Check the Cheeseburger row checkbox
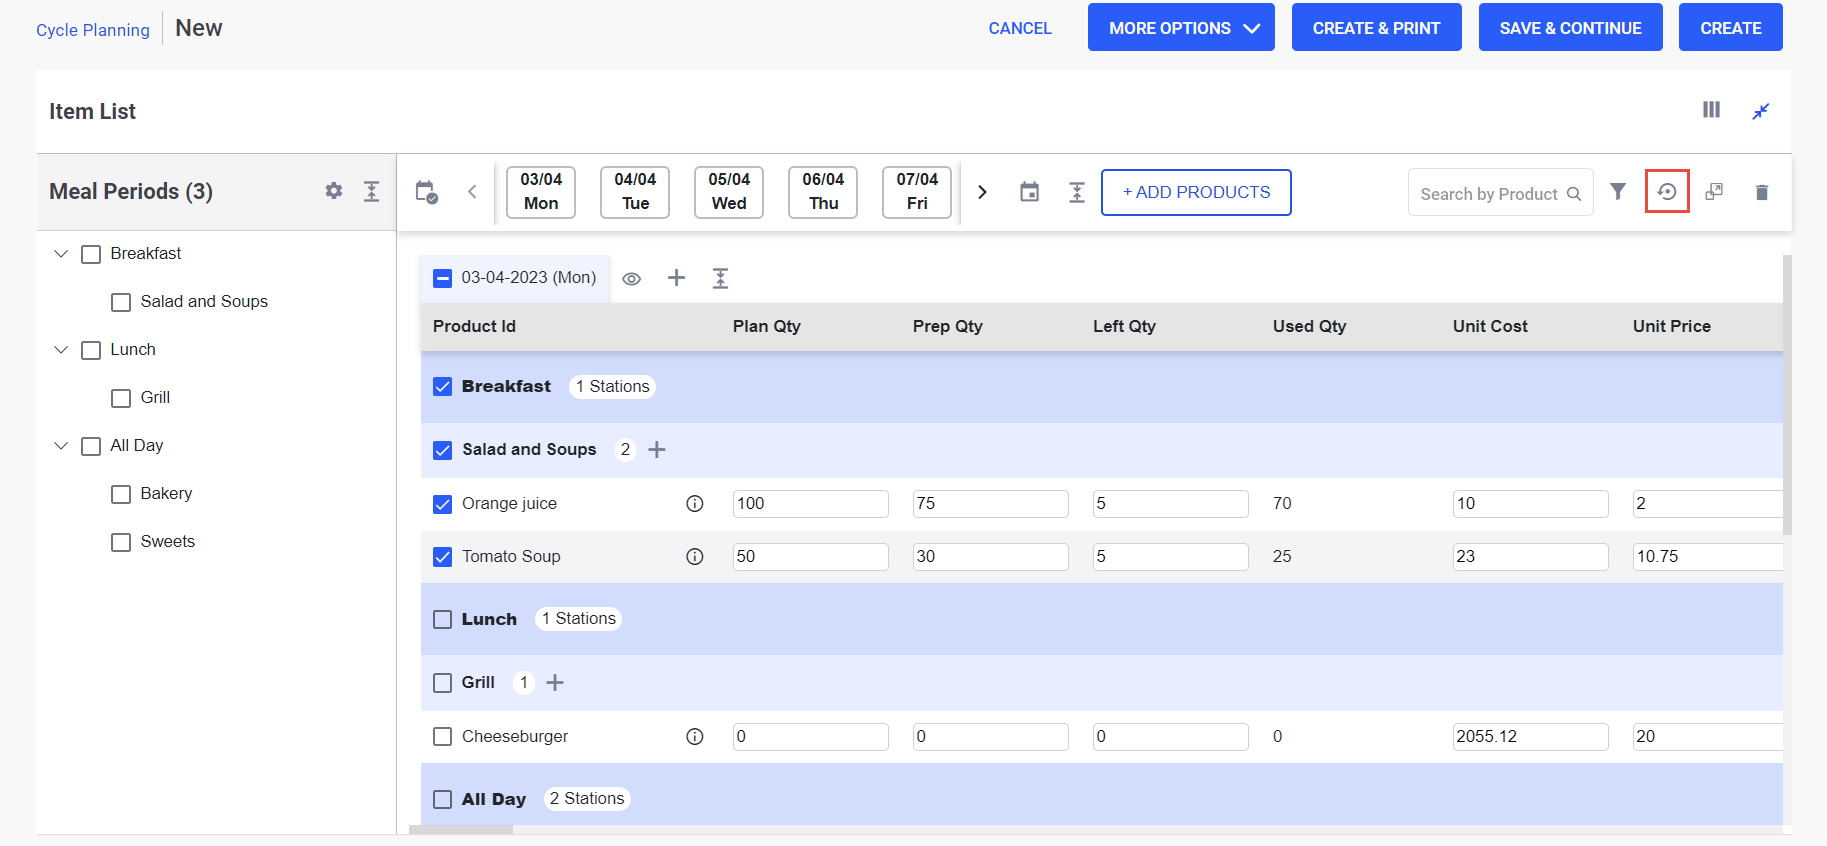The height and width of the screenshot is (846, 1827). (442, 737)
